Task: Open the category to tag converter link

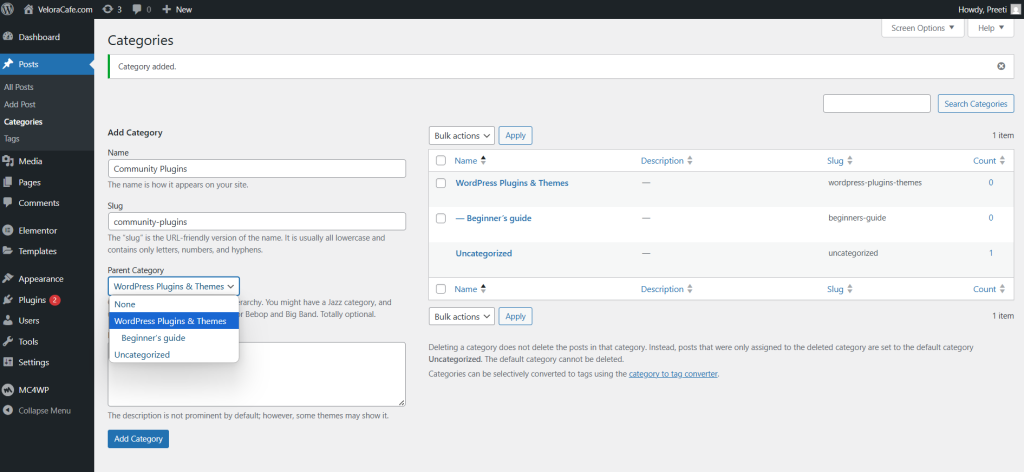Action: (673, 374)
